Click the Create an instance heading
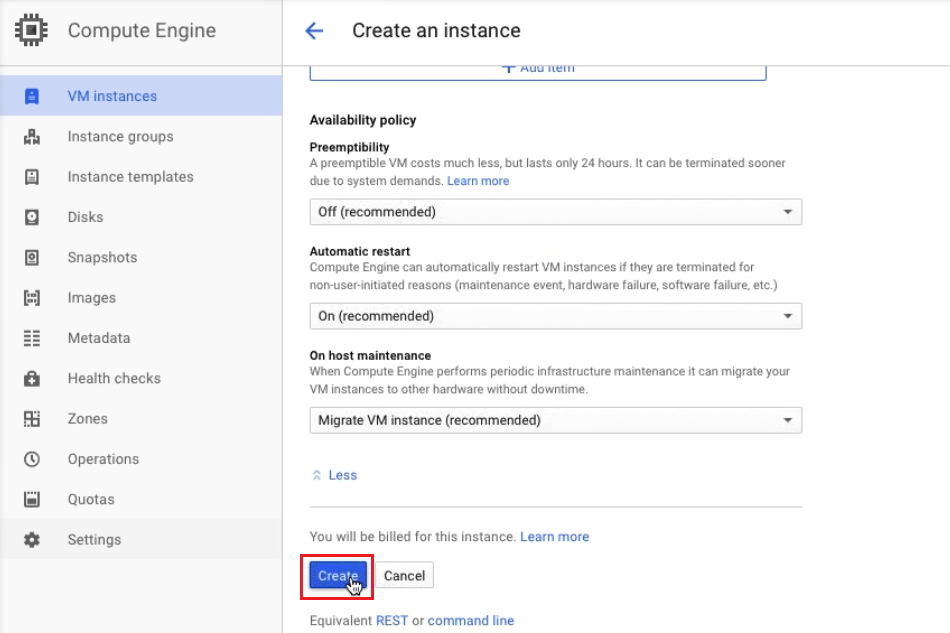Viewport: 950px width, 633px height. click(436, 30)
